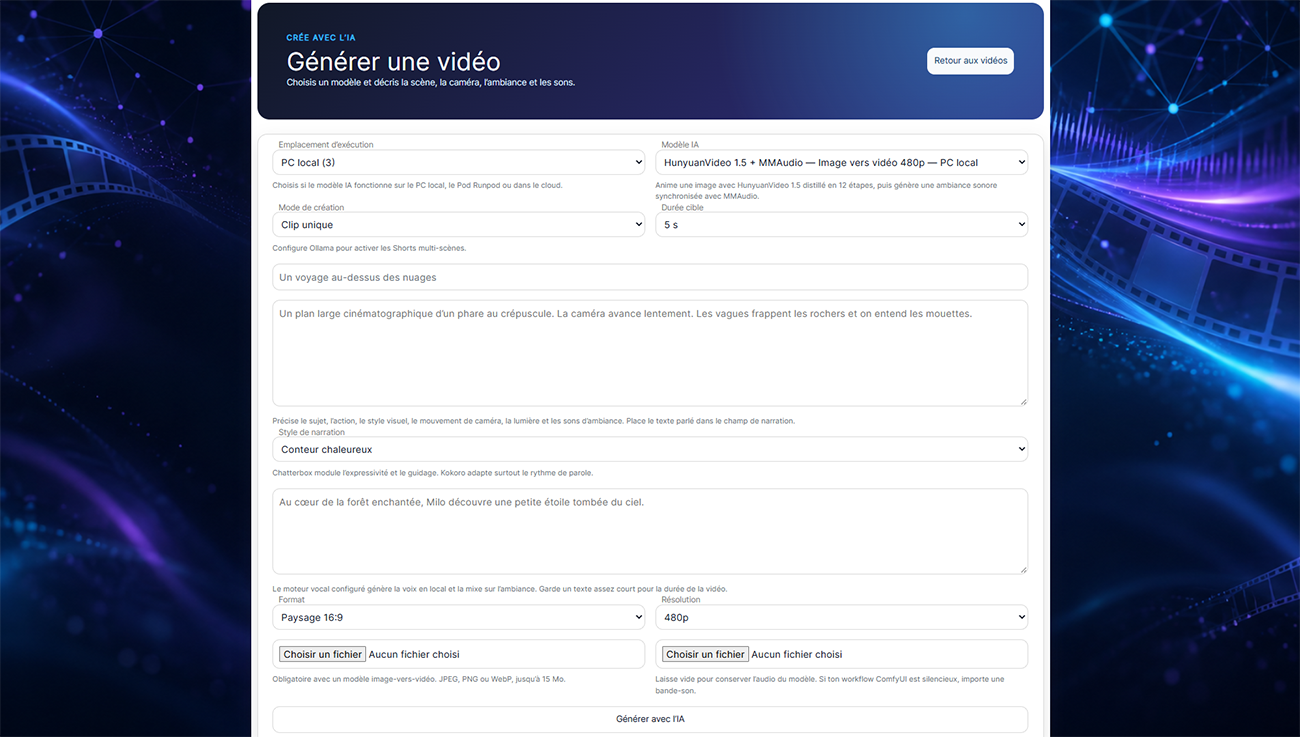This screenshot has height=737, width=1300.
Task: Click the 'Mode de création' label
Action: (311, 207)
